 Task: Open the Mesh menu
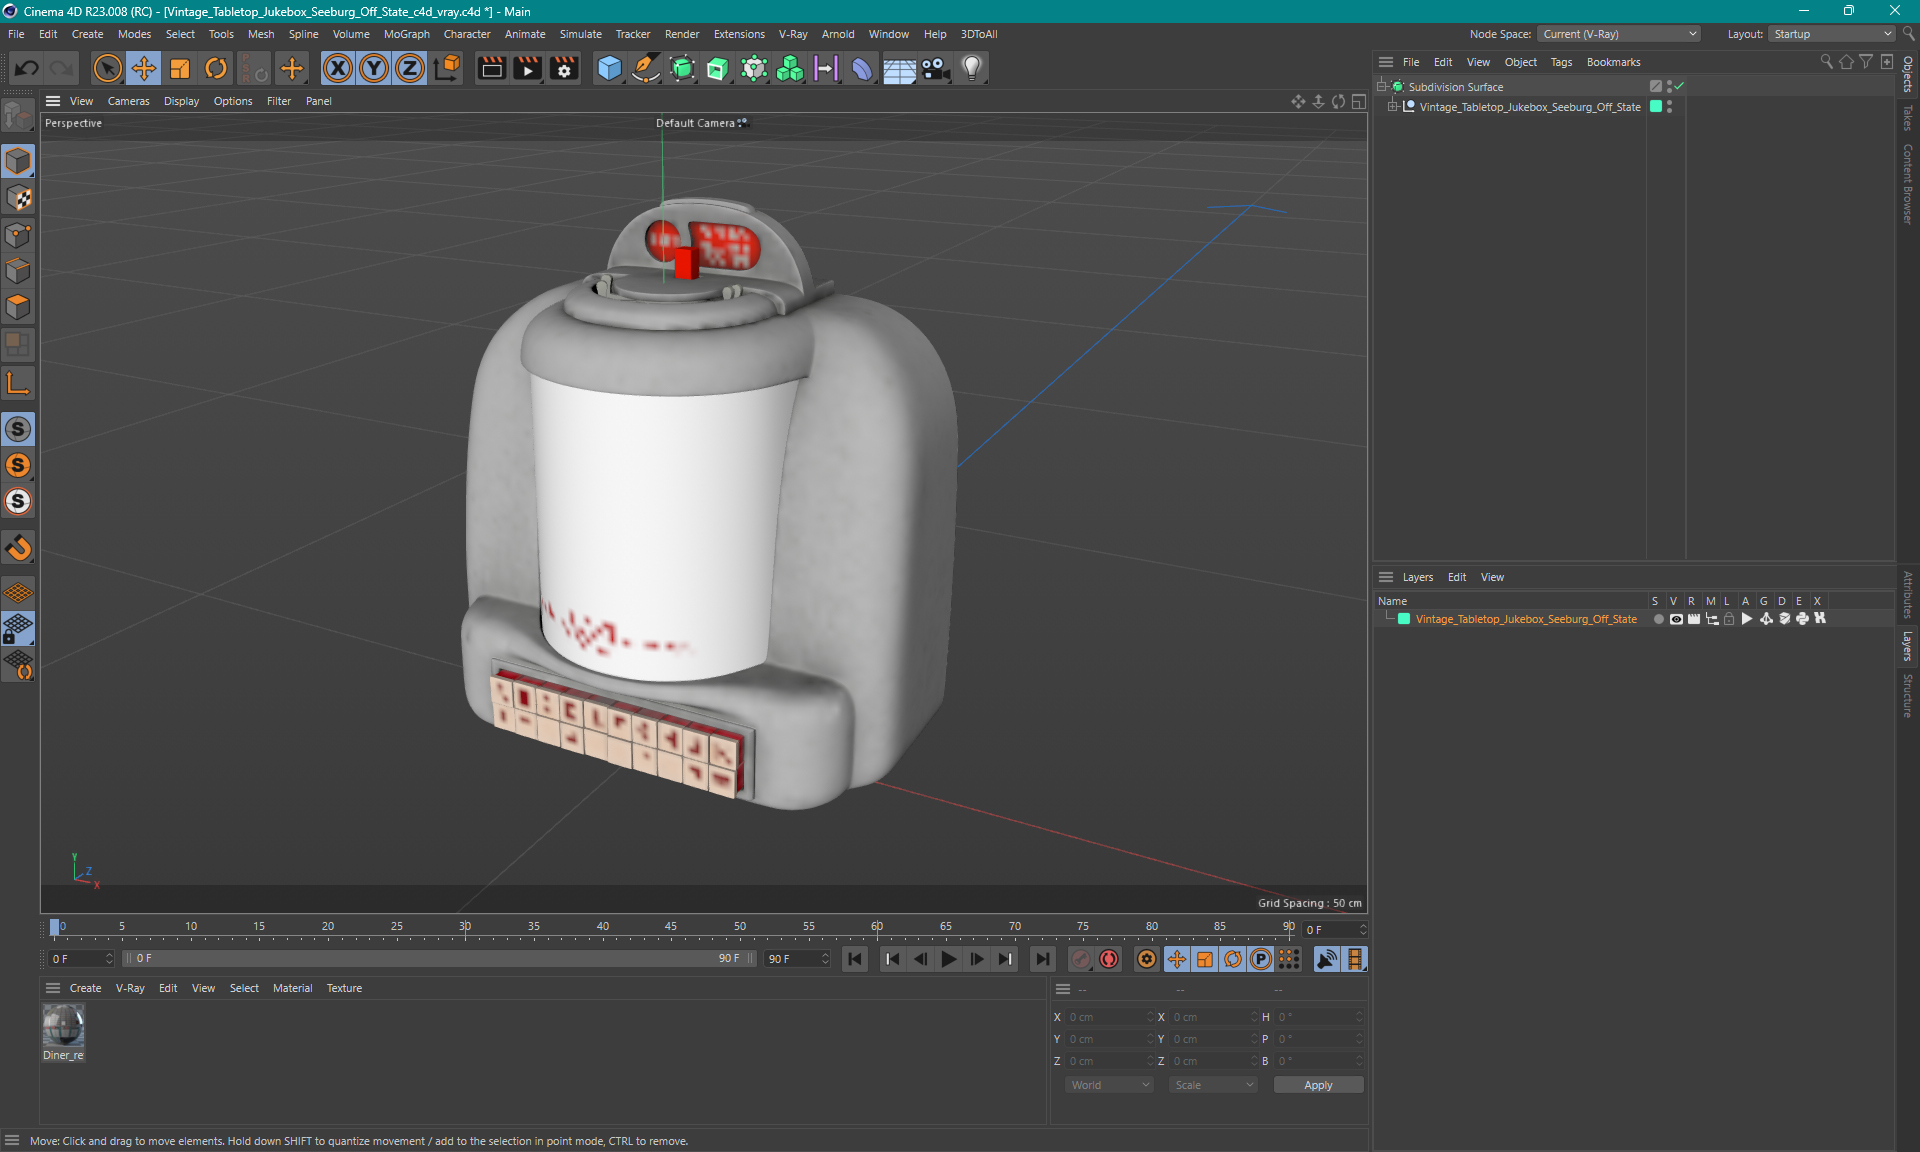(261, 34)
